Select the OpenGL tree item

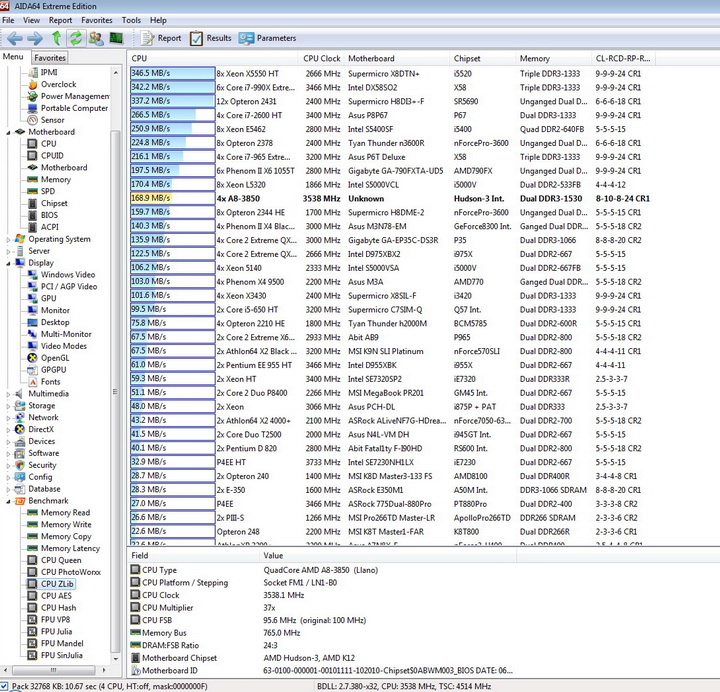coord(49,358)
